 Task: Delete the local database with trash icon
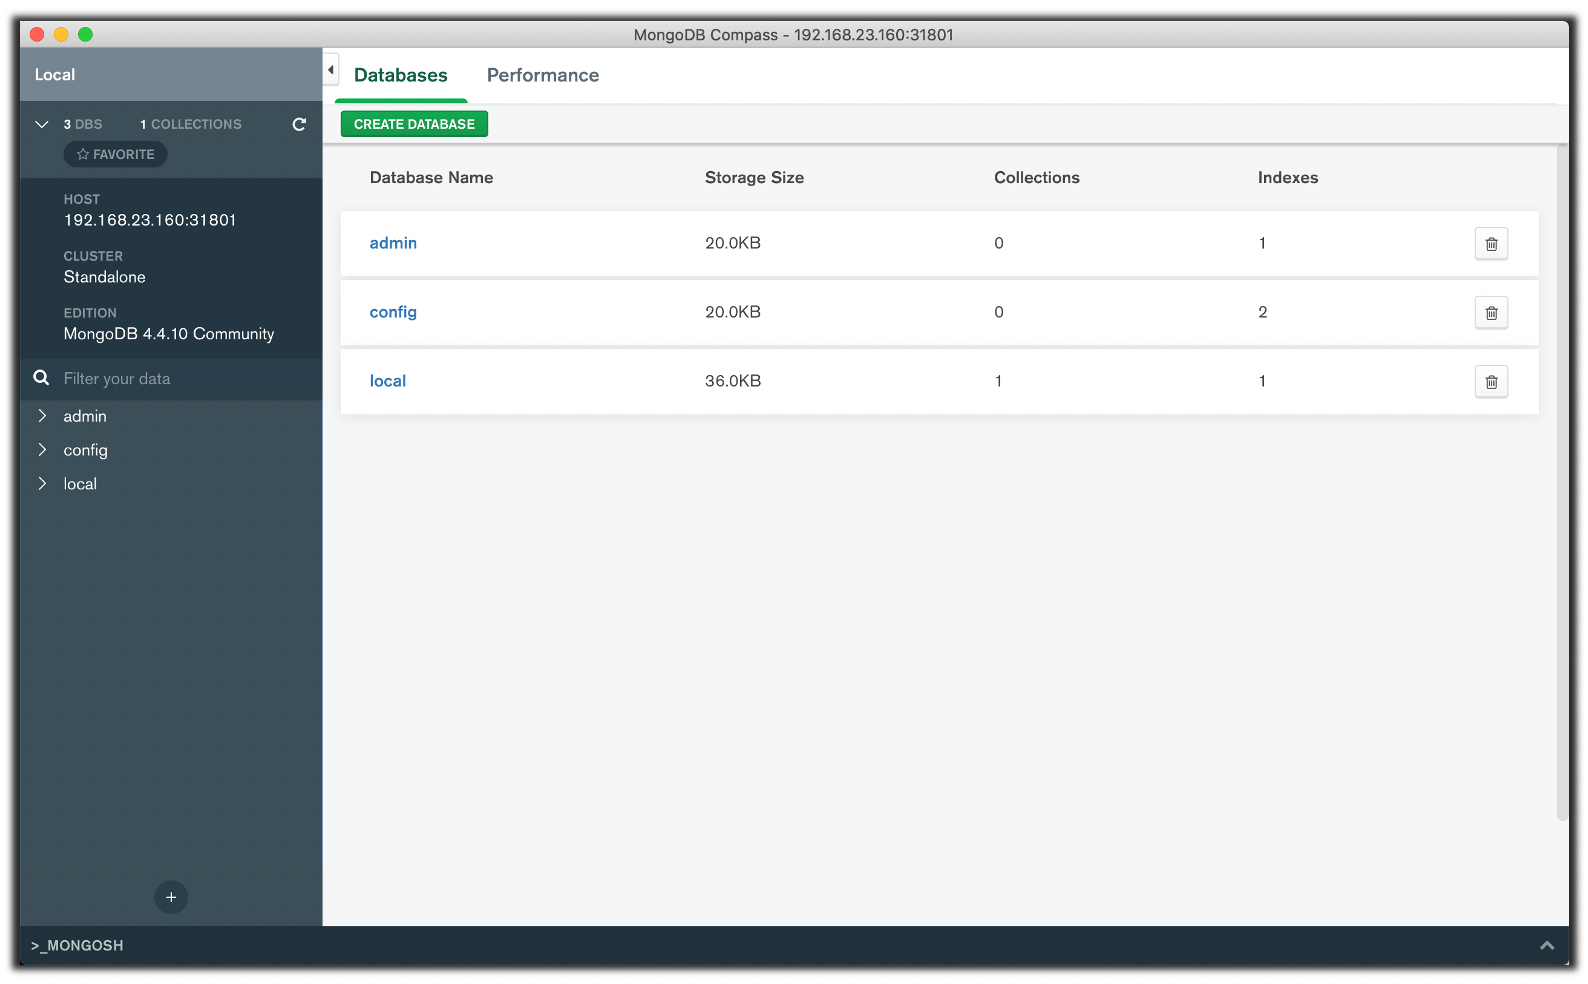(x=1491, y=382)
